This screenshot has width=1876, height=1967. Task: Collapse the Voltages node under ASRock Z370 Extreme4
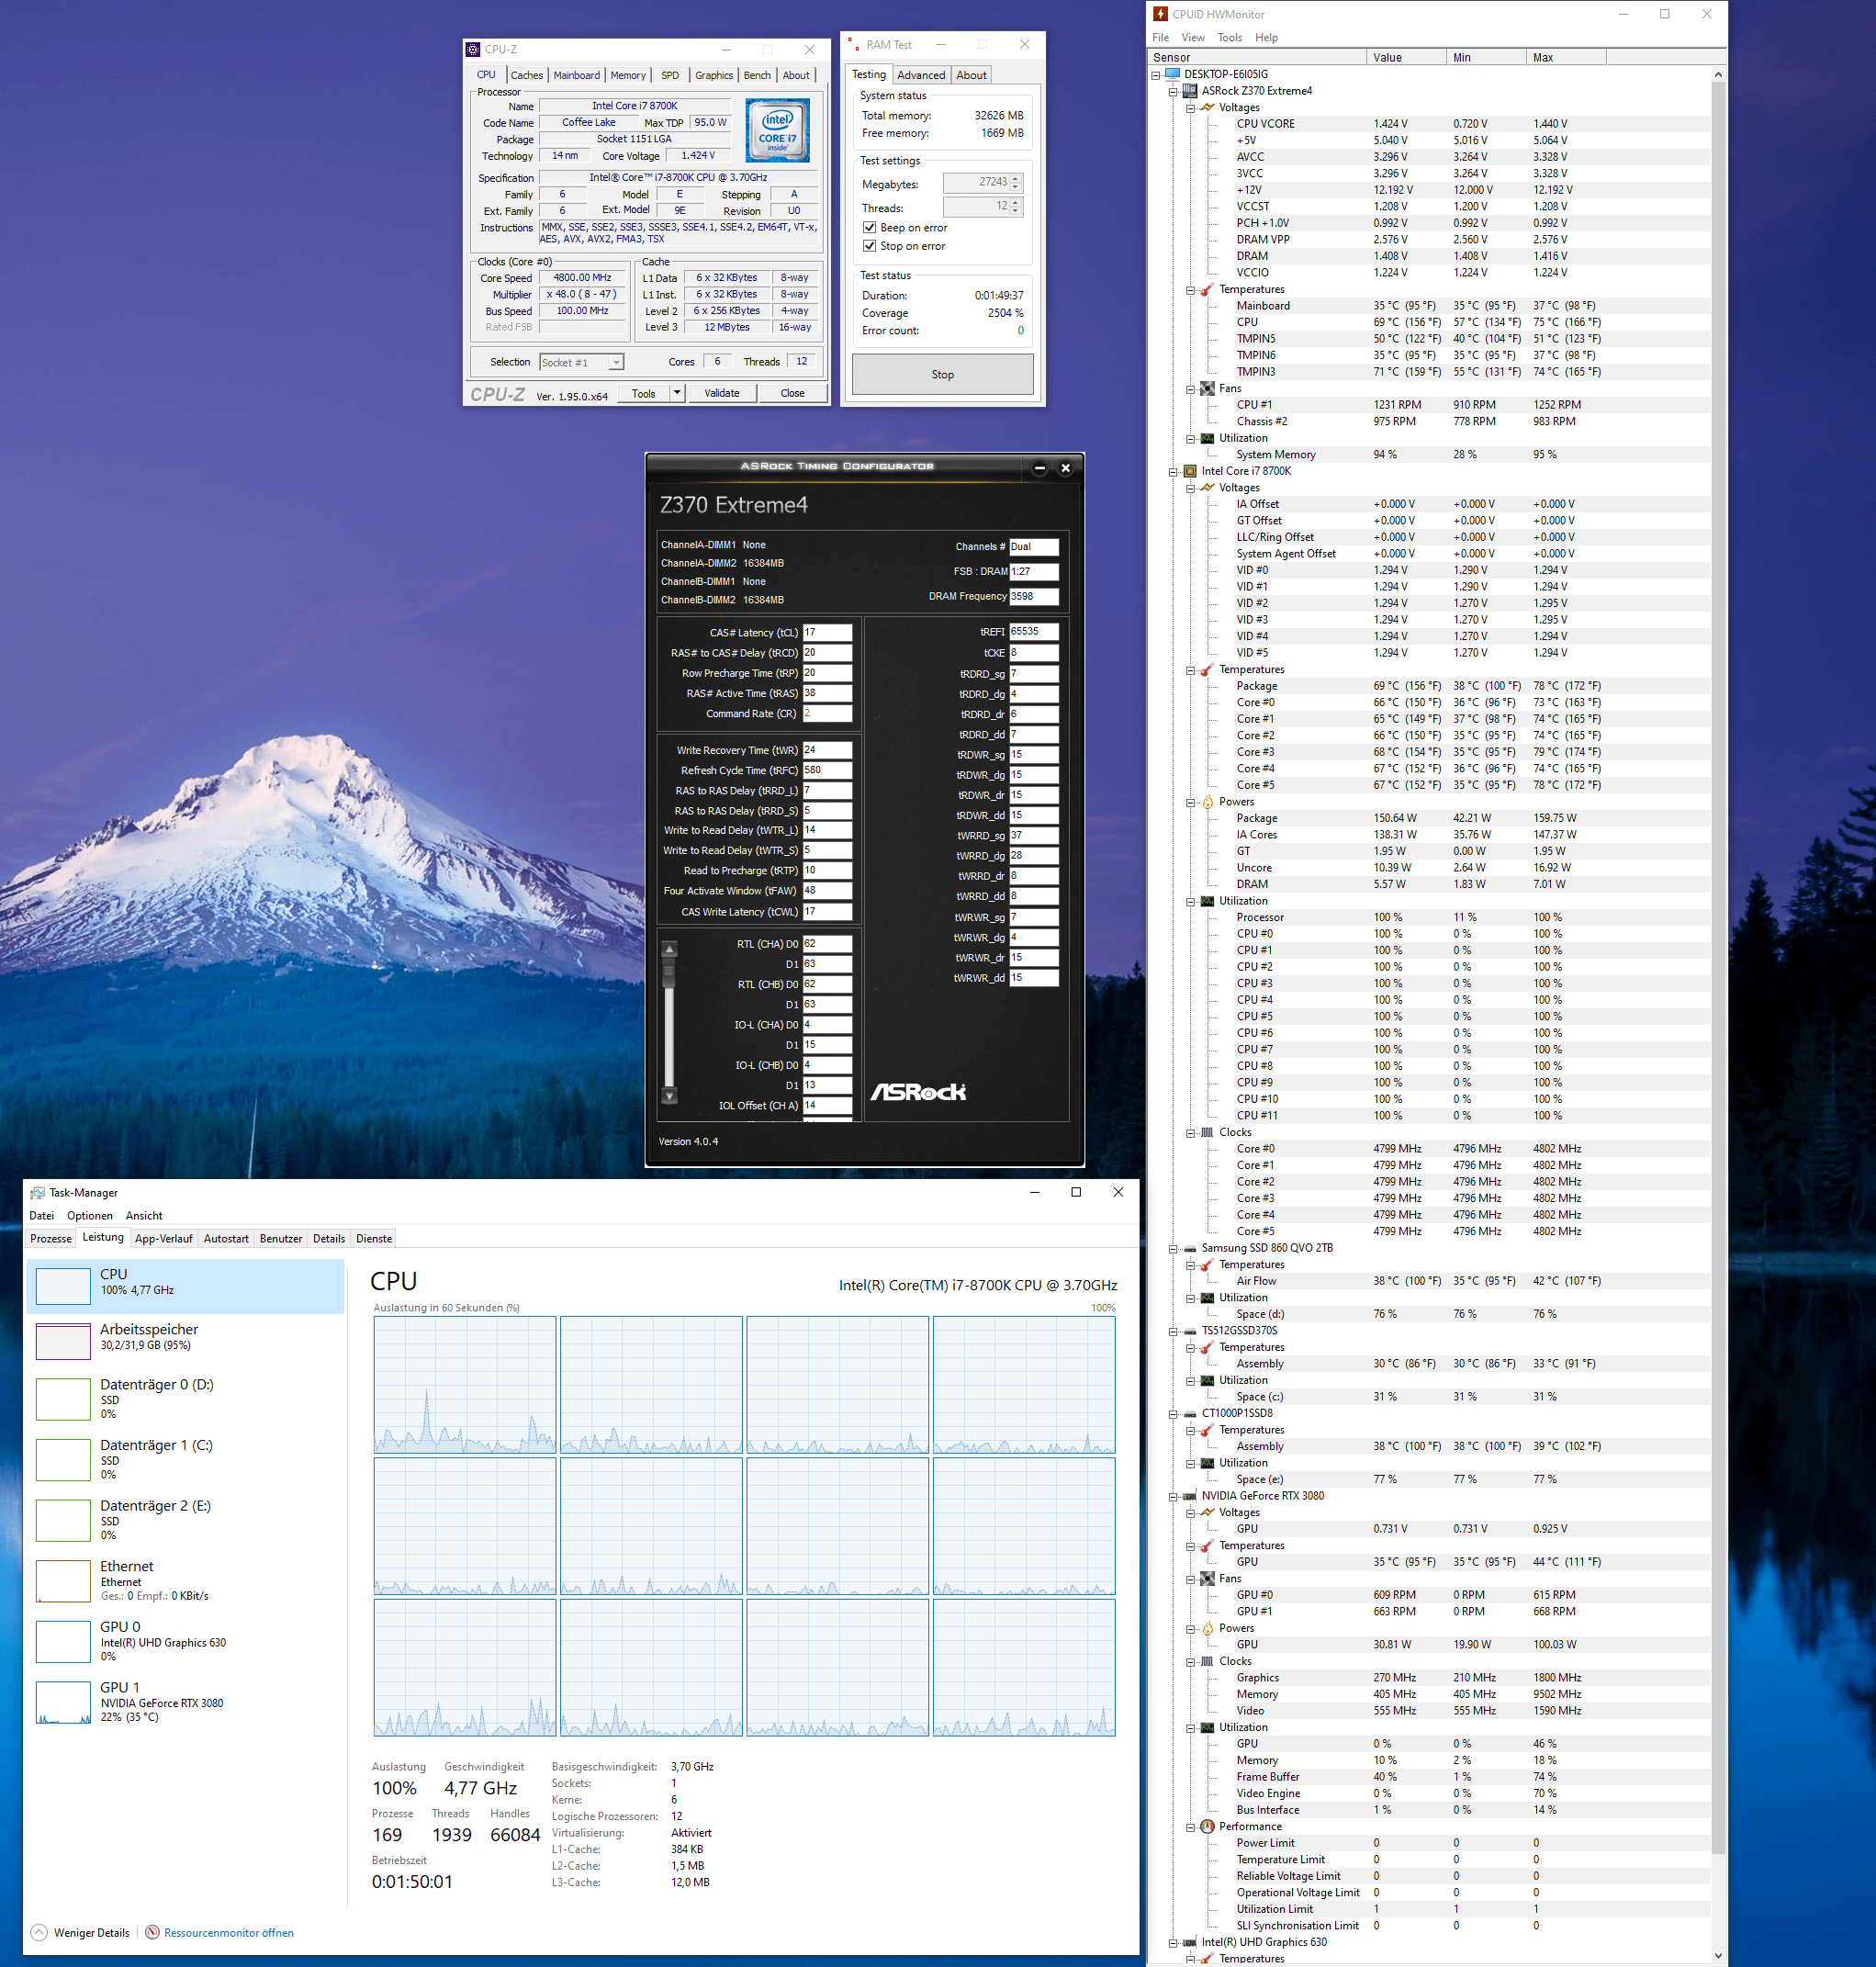(1190, 108)
